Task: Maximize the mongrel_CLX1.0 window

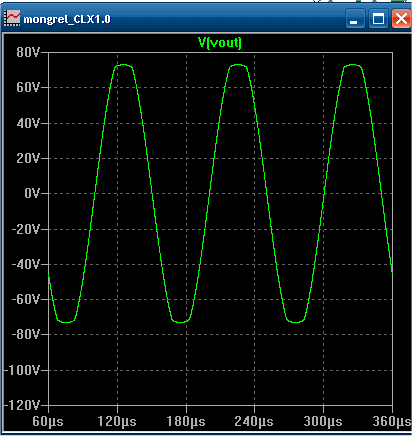Action: tap(378, 18)
